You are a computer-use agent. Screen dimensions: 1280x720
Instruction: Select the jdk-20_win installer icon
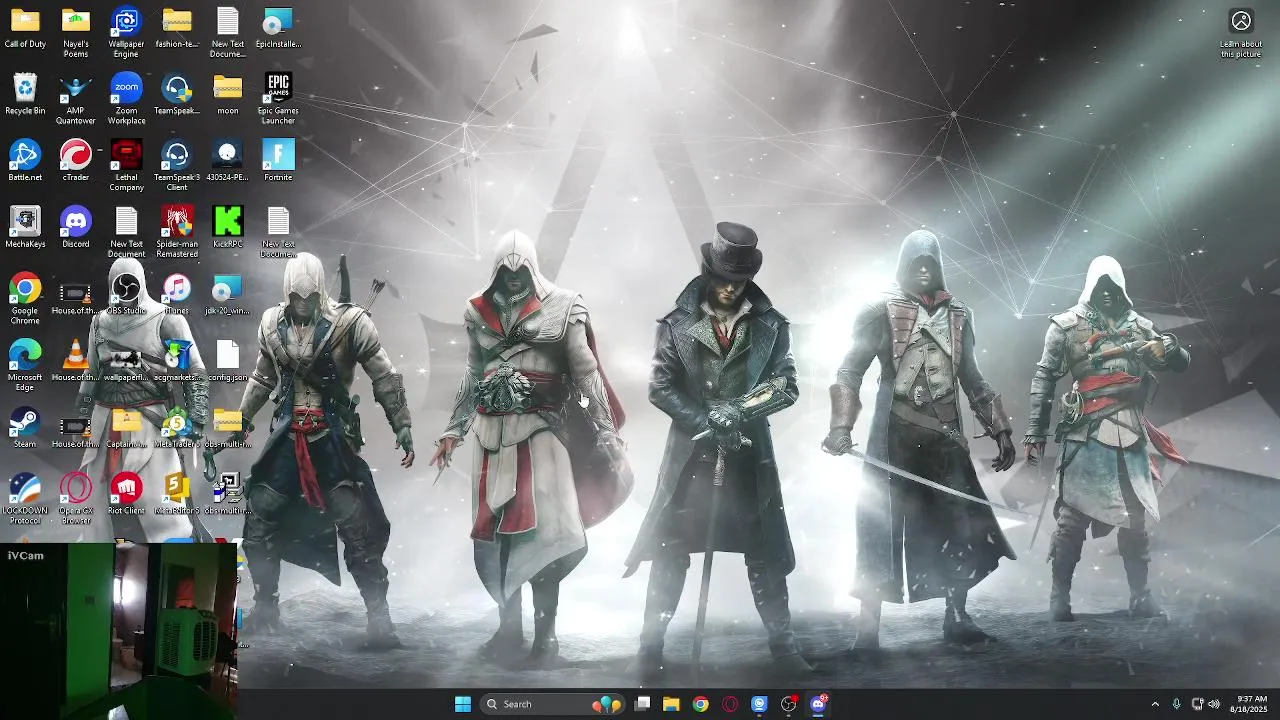tap(228, 295)
